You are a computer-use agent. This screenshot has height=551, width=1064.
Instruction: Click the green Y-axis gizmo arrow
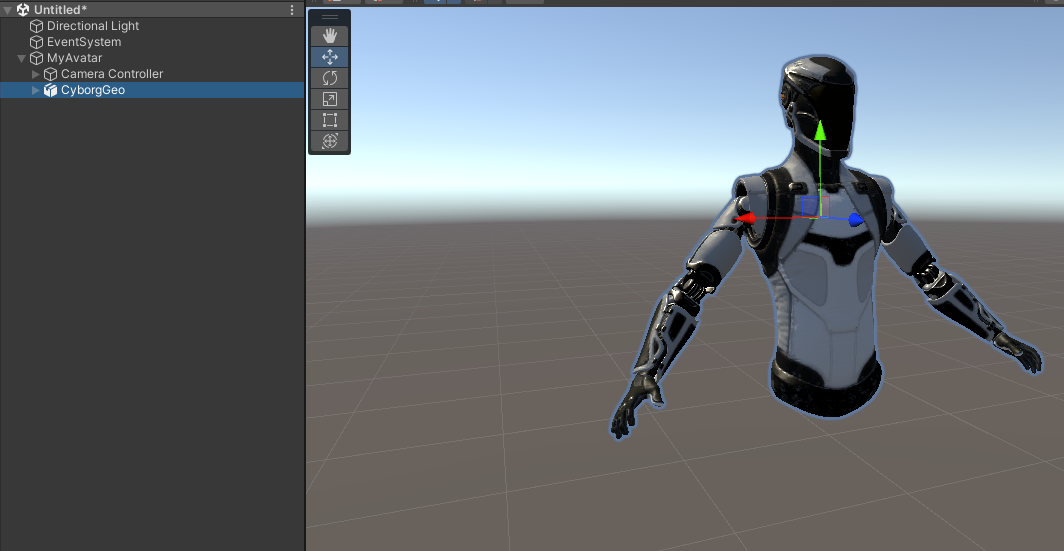[x=820, y=132]
